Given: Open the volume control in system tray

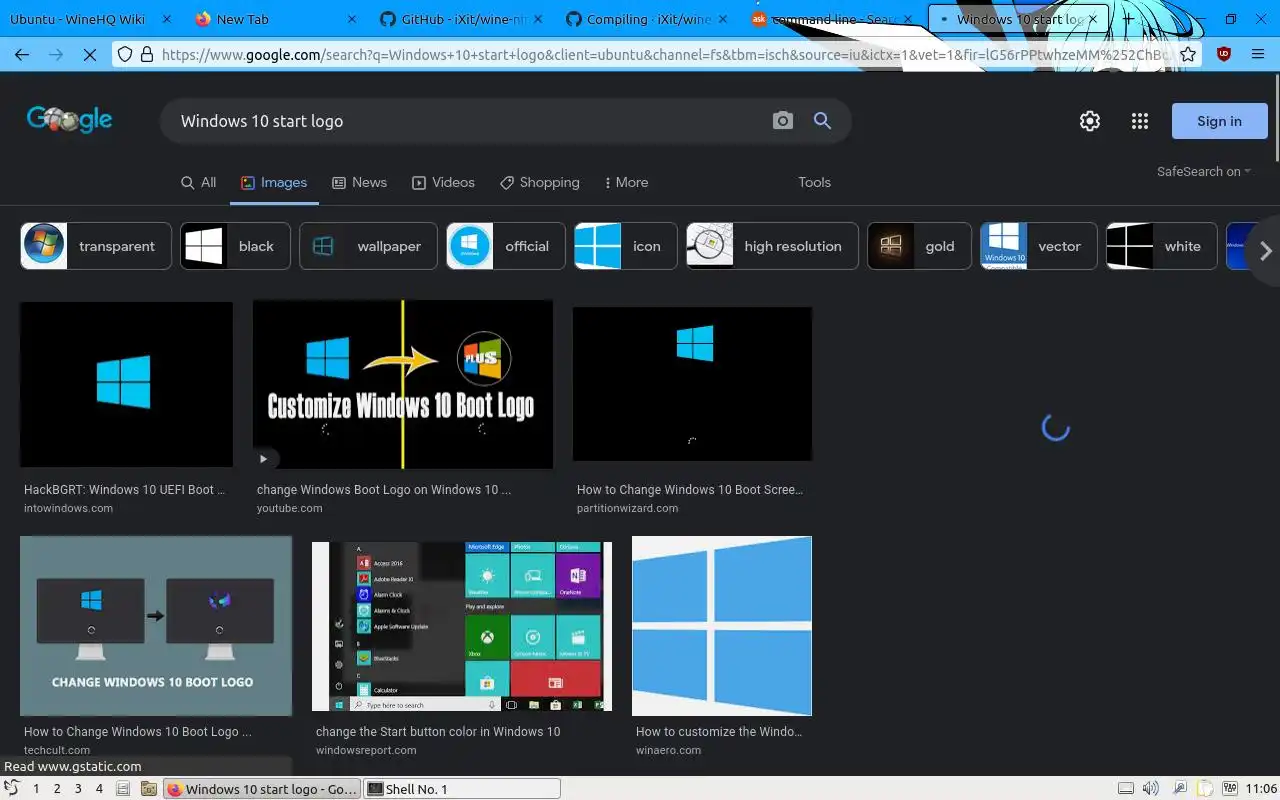Looking at the screenshot, I should pyautogui.click(x=1151, y=789).
